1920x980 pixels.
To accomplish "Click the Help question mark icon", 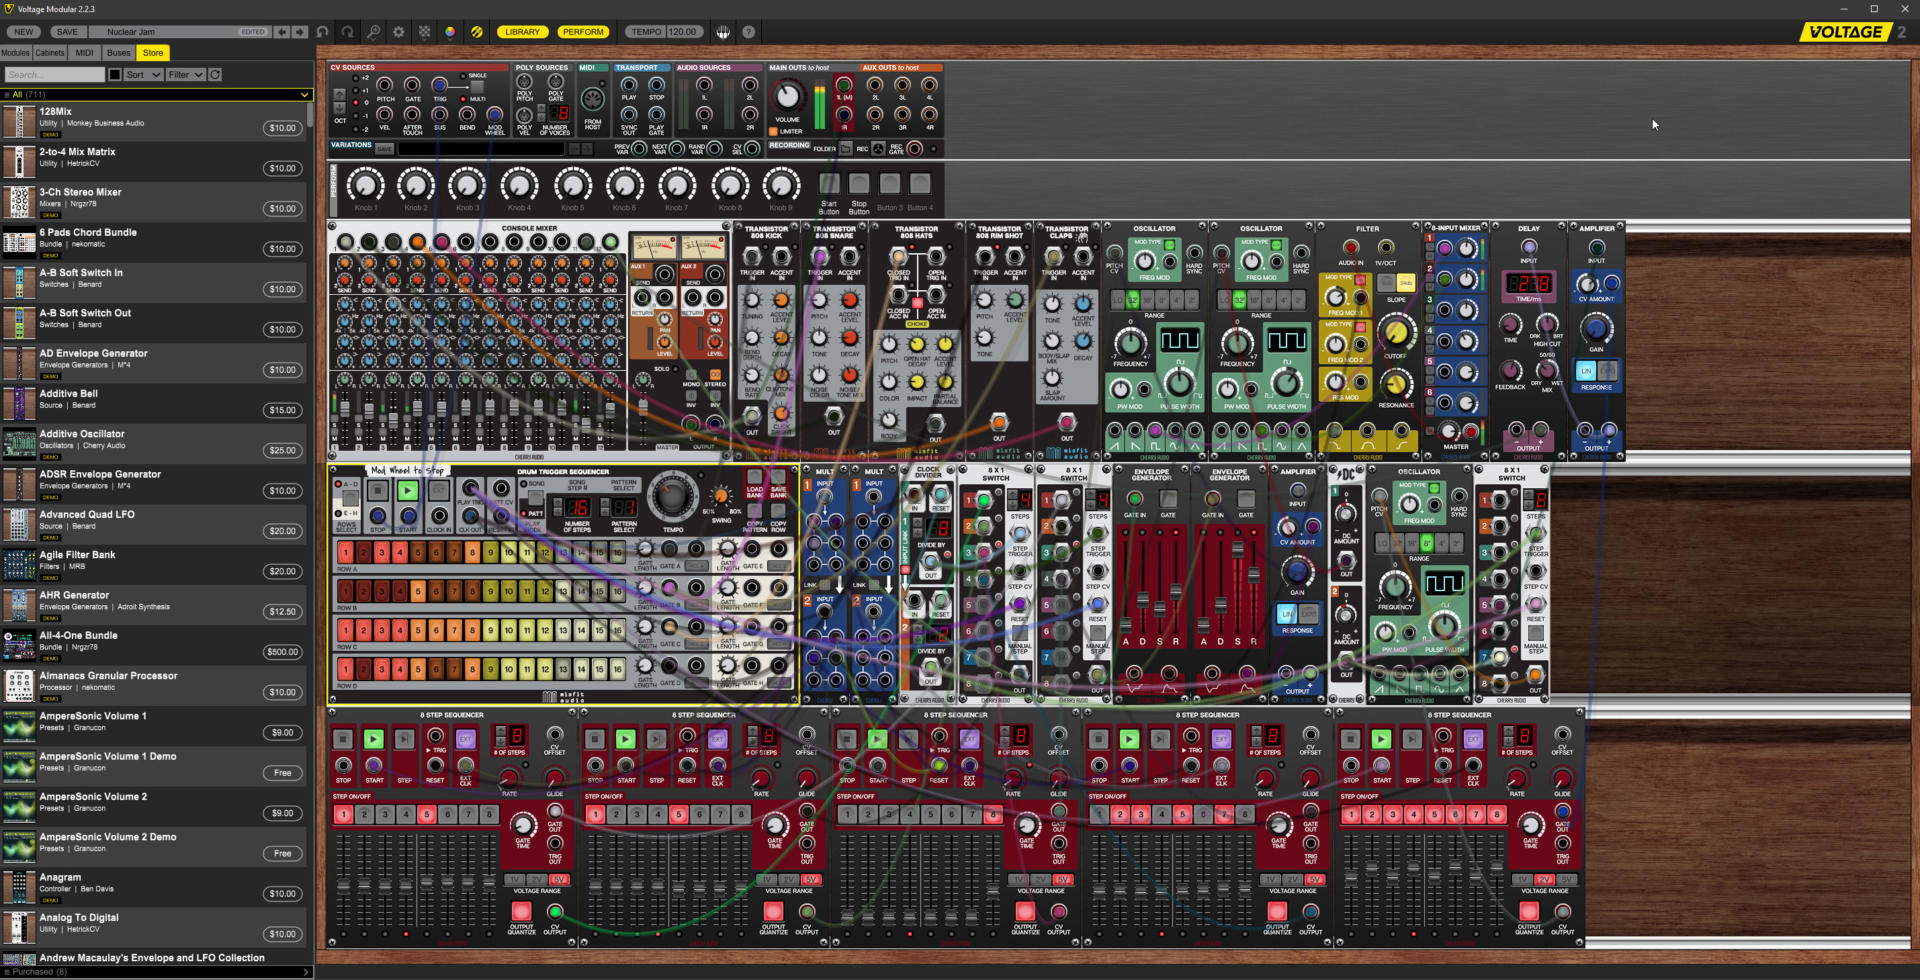I will point(749,31).
